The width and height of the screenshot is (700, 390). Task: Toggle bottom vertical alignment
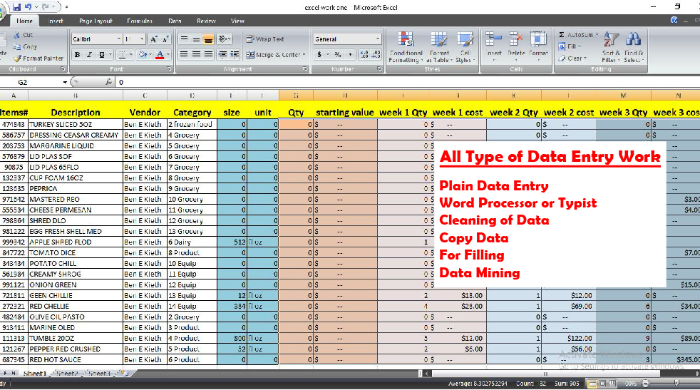pos(208,39)
